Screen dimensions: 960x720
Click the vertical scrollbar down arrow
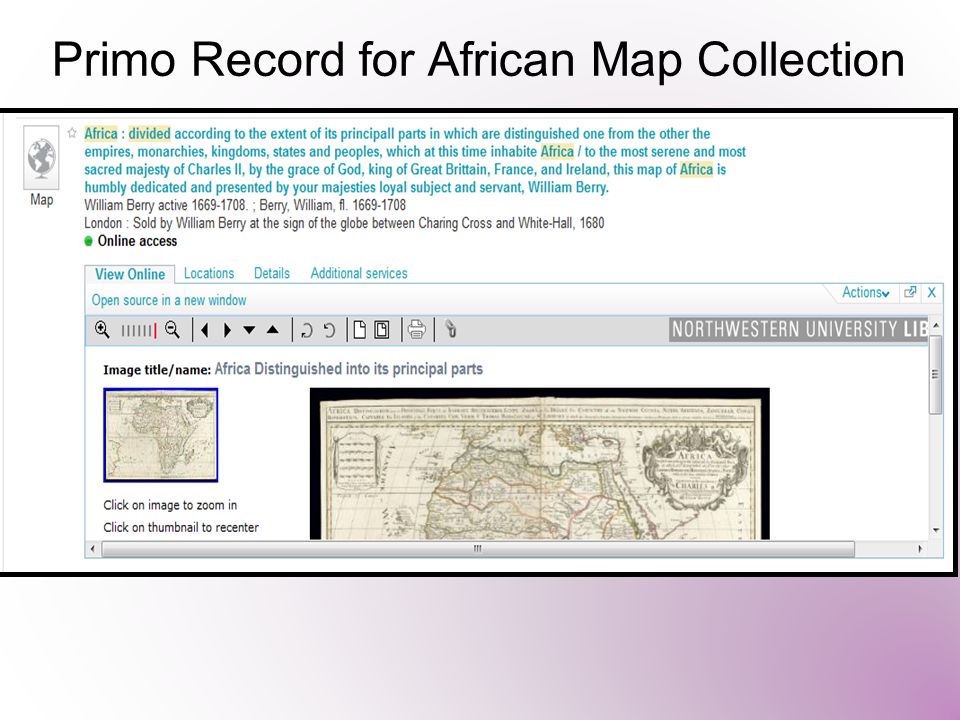coord(936,530)
